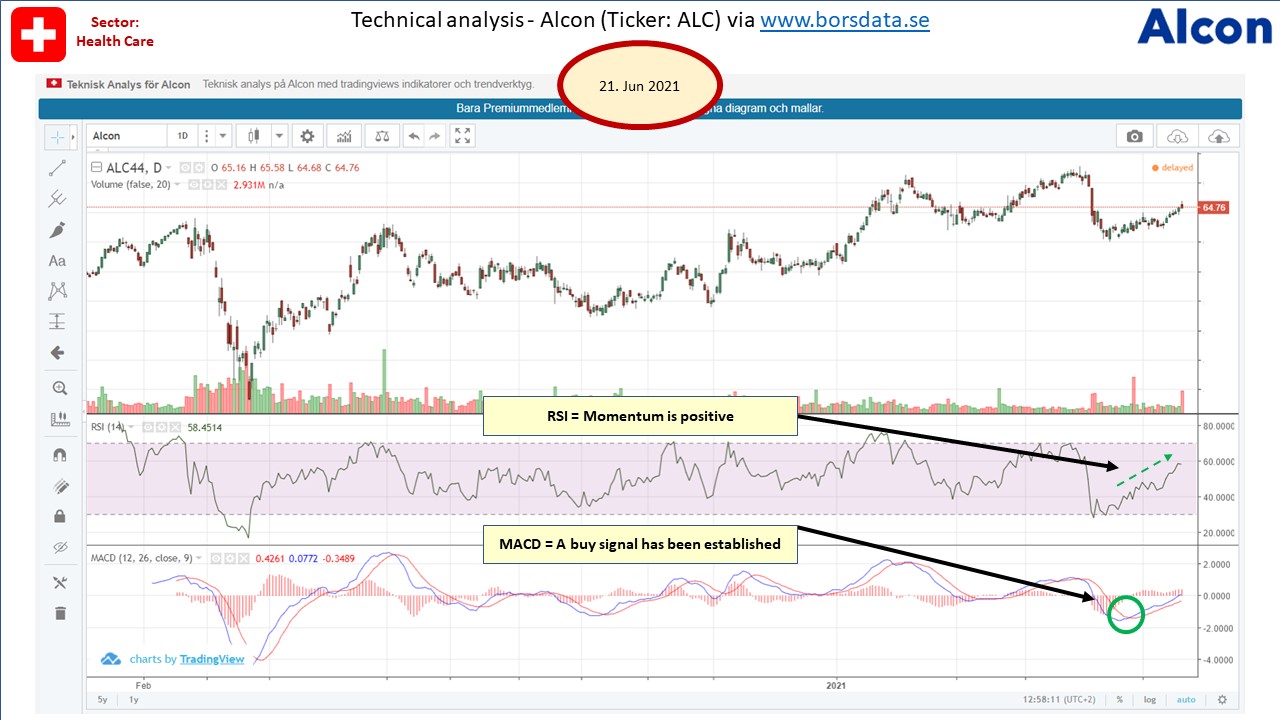Toggle hide all drawings eye icon
The width and height of the screenshot is (1280, 720).
(58, 547)
